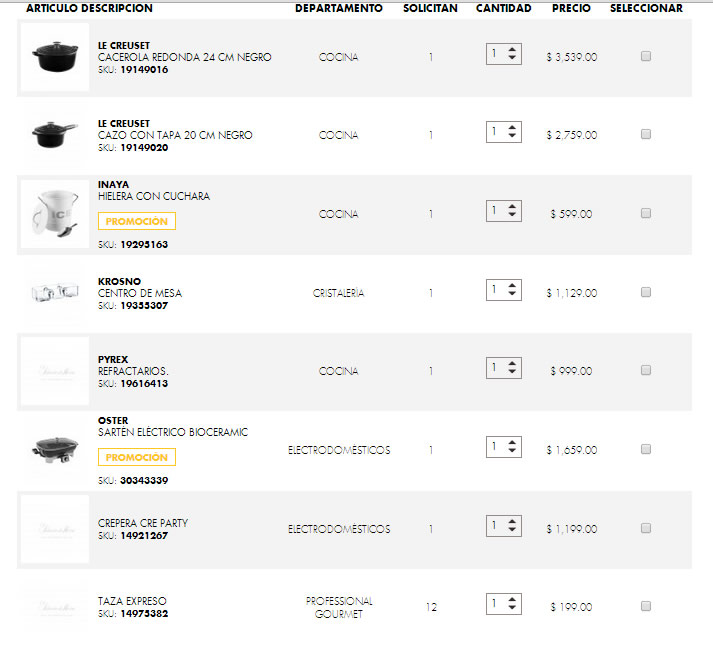Click the Promoción badge on Hielera item

(137, 222)
